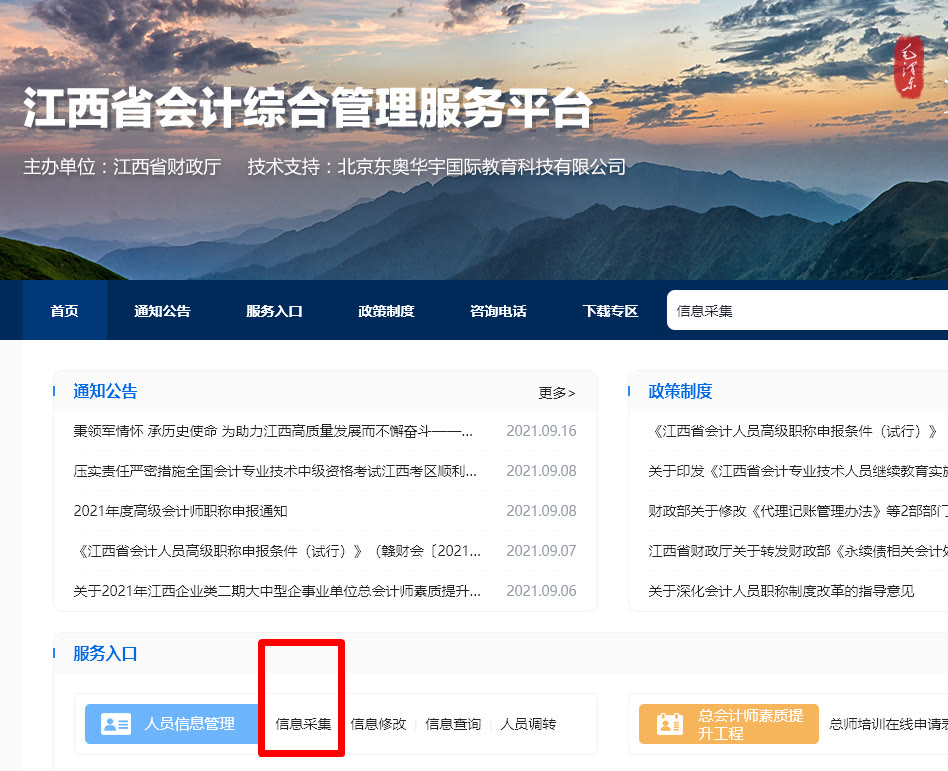Click the red highlighted 信息采集 service entry
This screenshot has height=771, width=948.
tap(301, 722)
